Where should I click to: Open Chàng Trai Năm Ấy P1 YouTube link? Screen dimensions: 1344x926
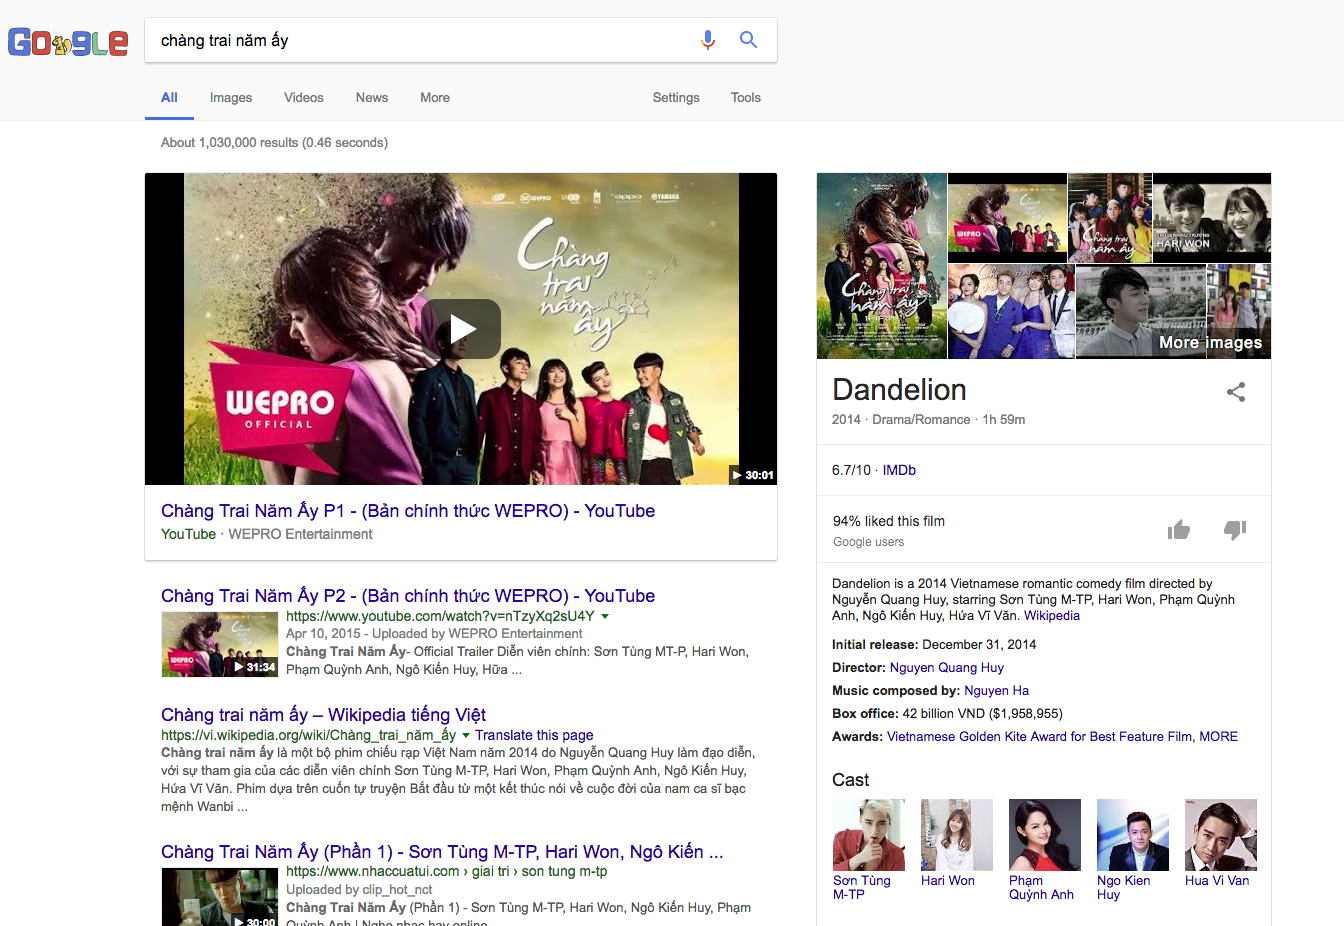(x=408, y=511)
